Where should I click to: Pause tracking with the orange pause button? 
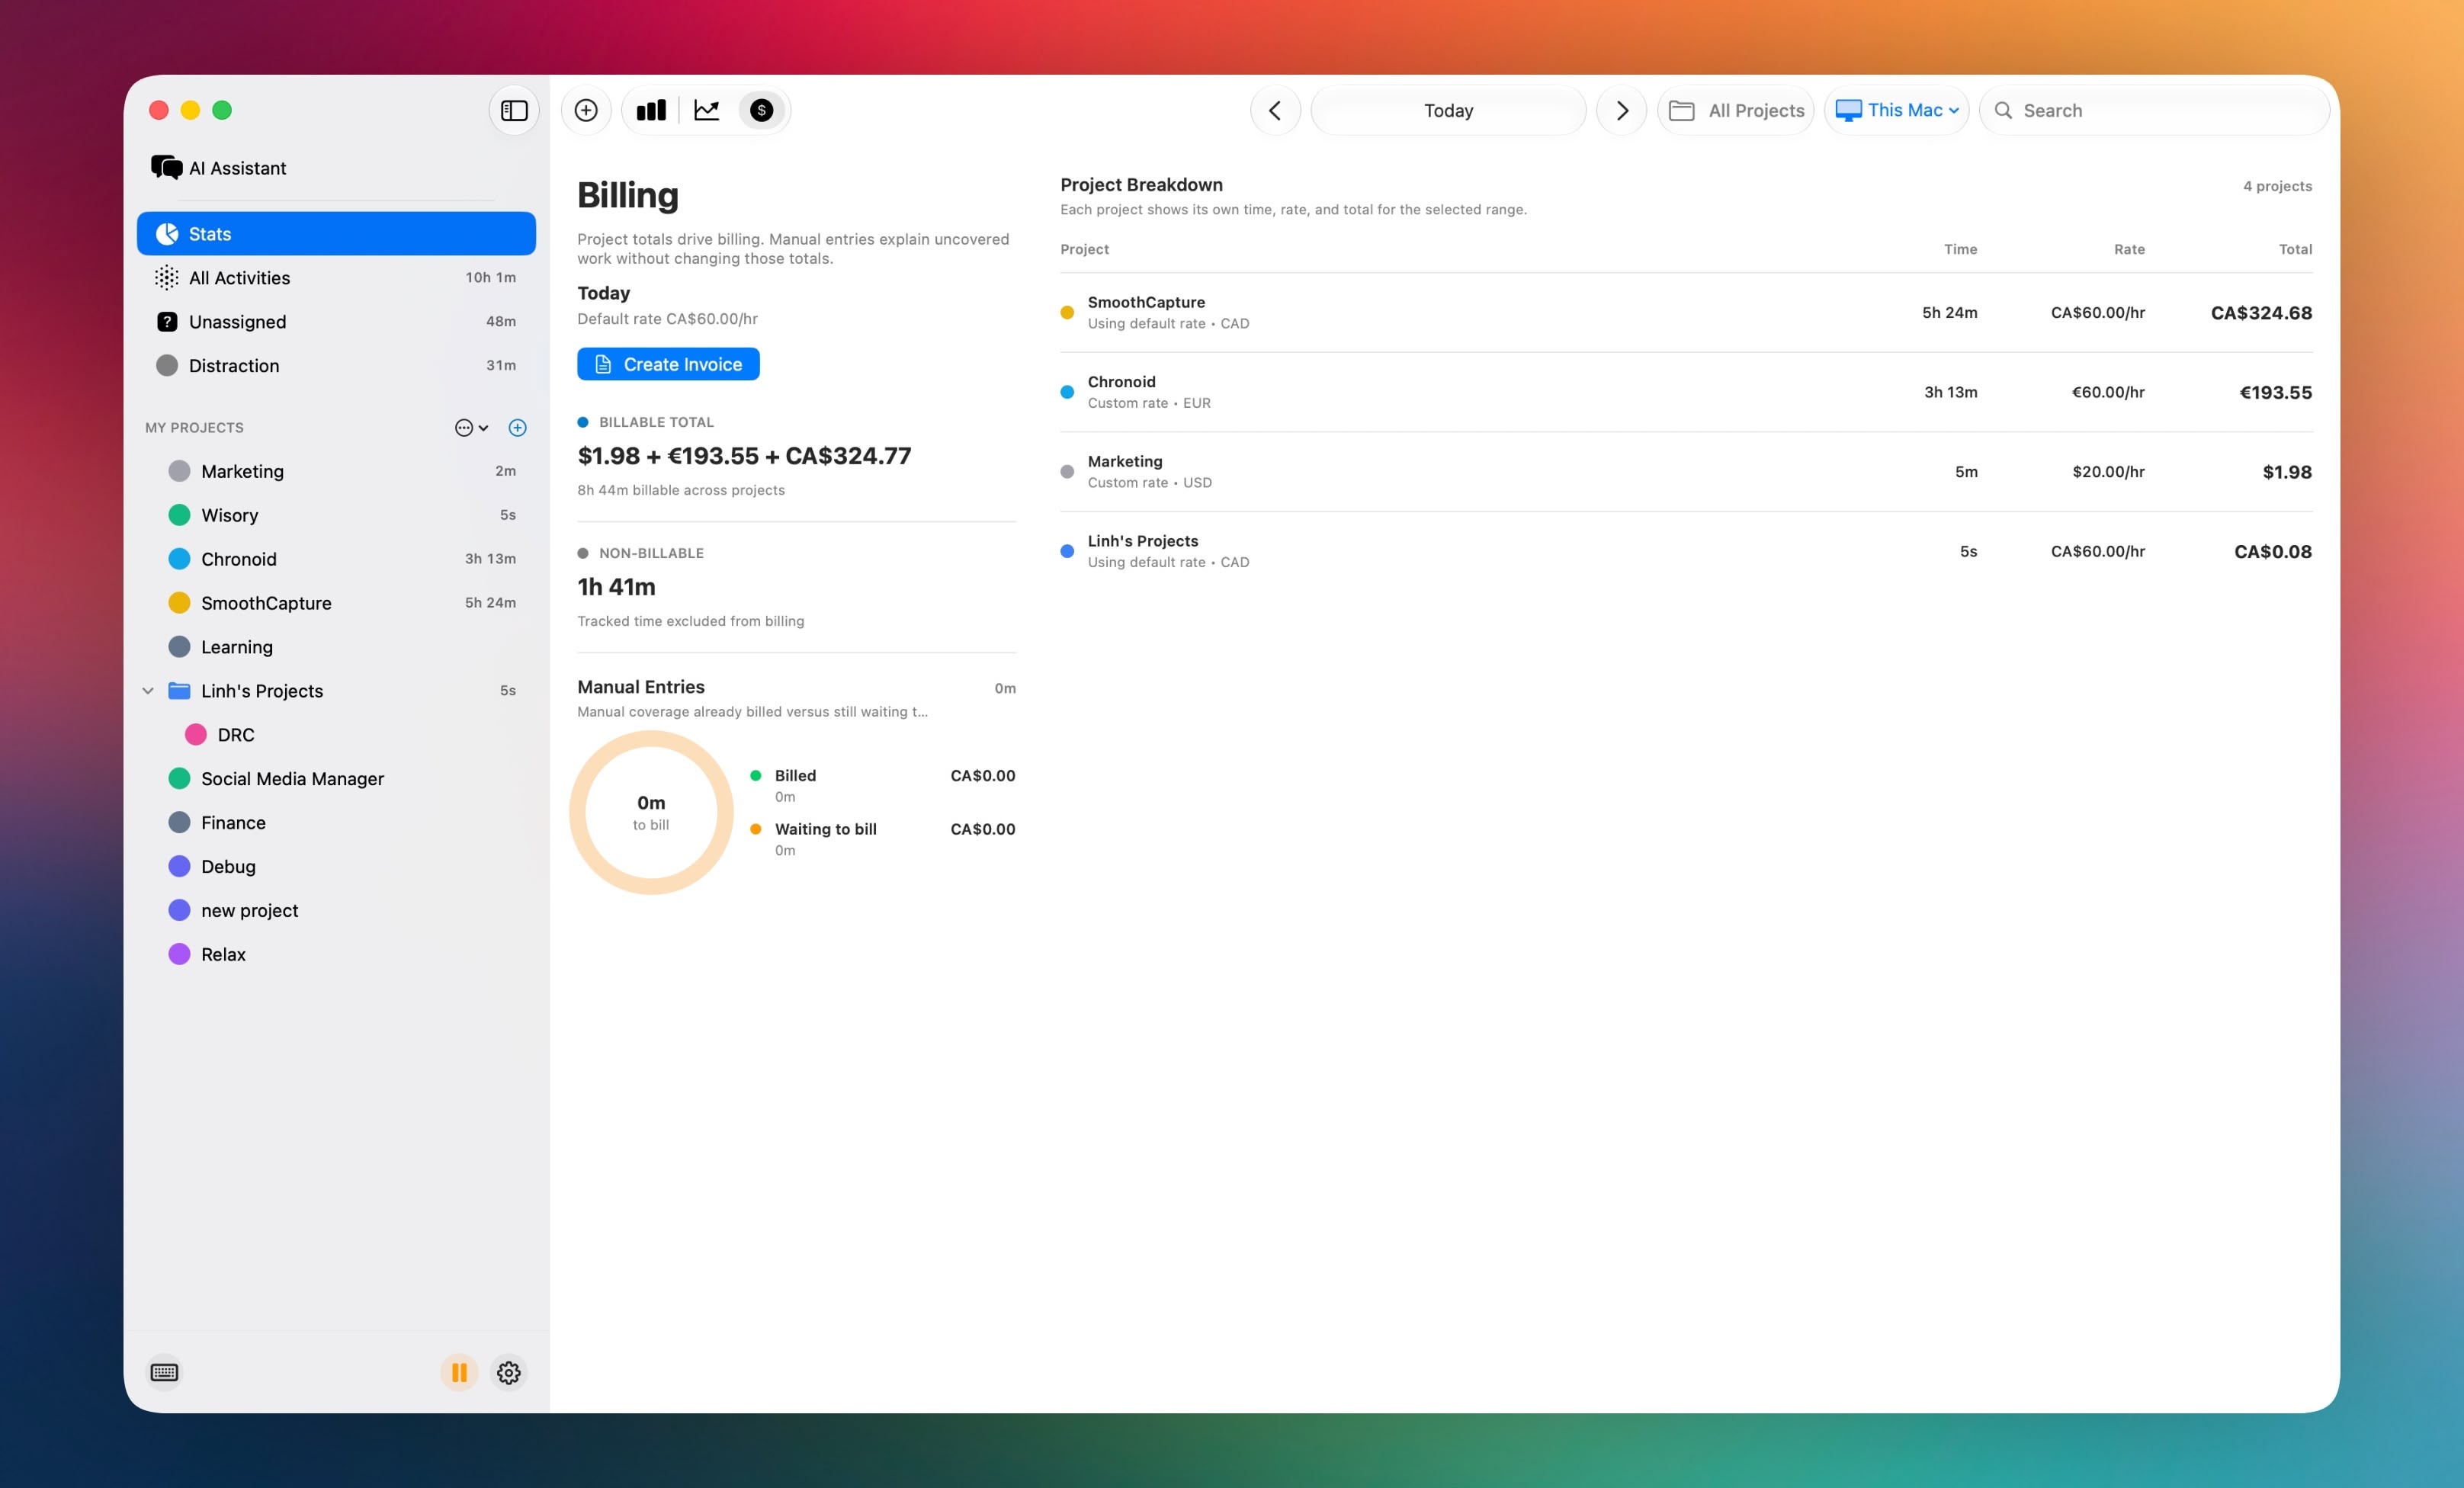[x=459, y=1372]
